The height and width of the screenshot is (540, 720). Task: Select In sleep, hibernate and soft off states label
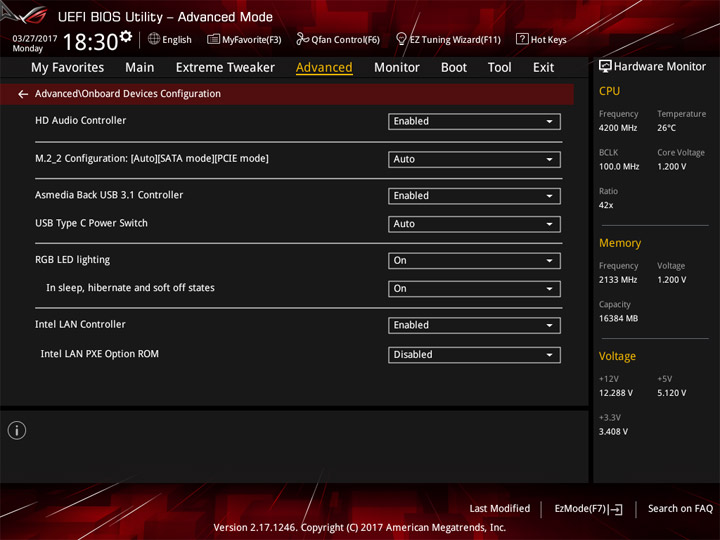[x=130, y=288]
